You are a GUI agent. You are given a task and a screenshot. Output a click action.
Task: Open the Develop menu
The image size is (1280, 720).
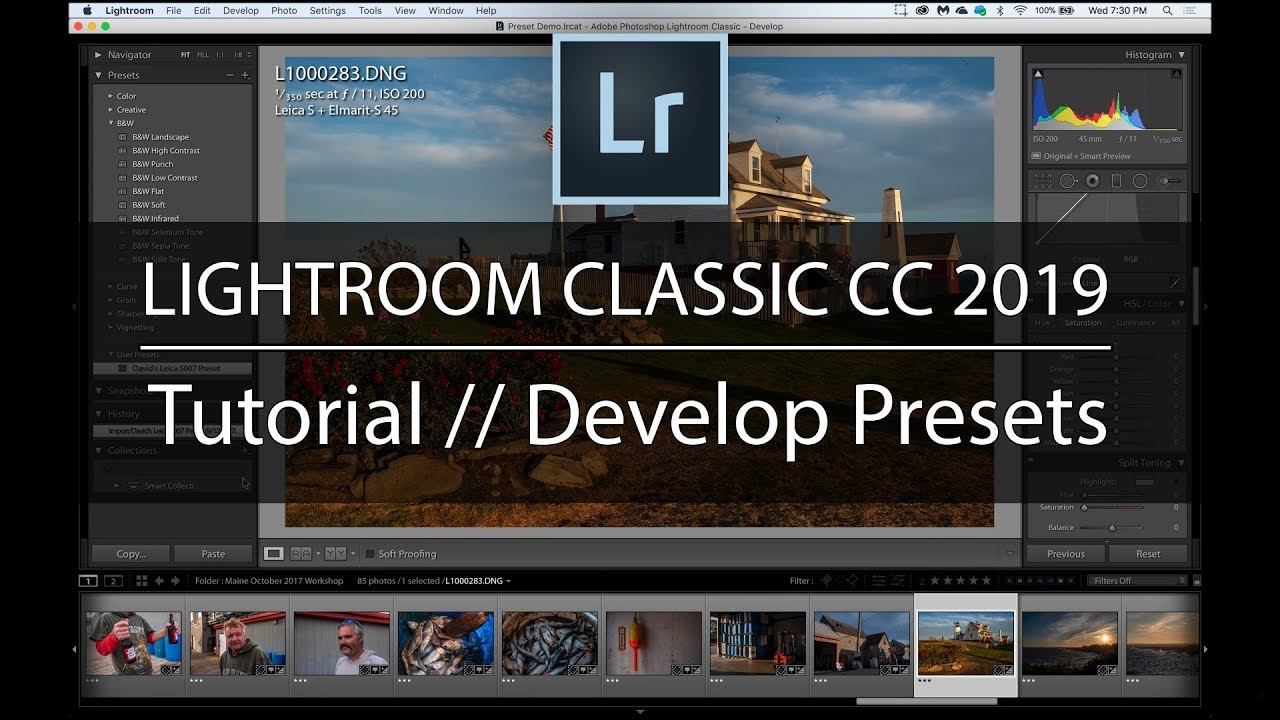(x=240, y=10)
